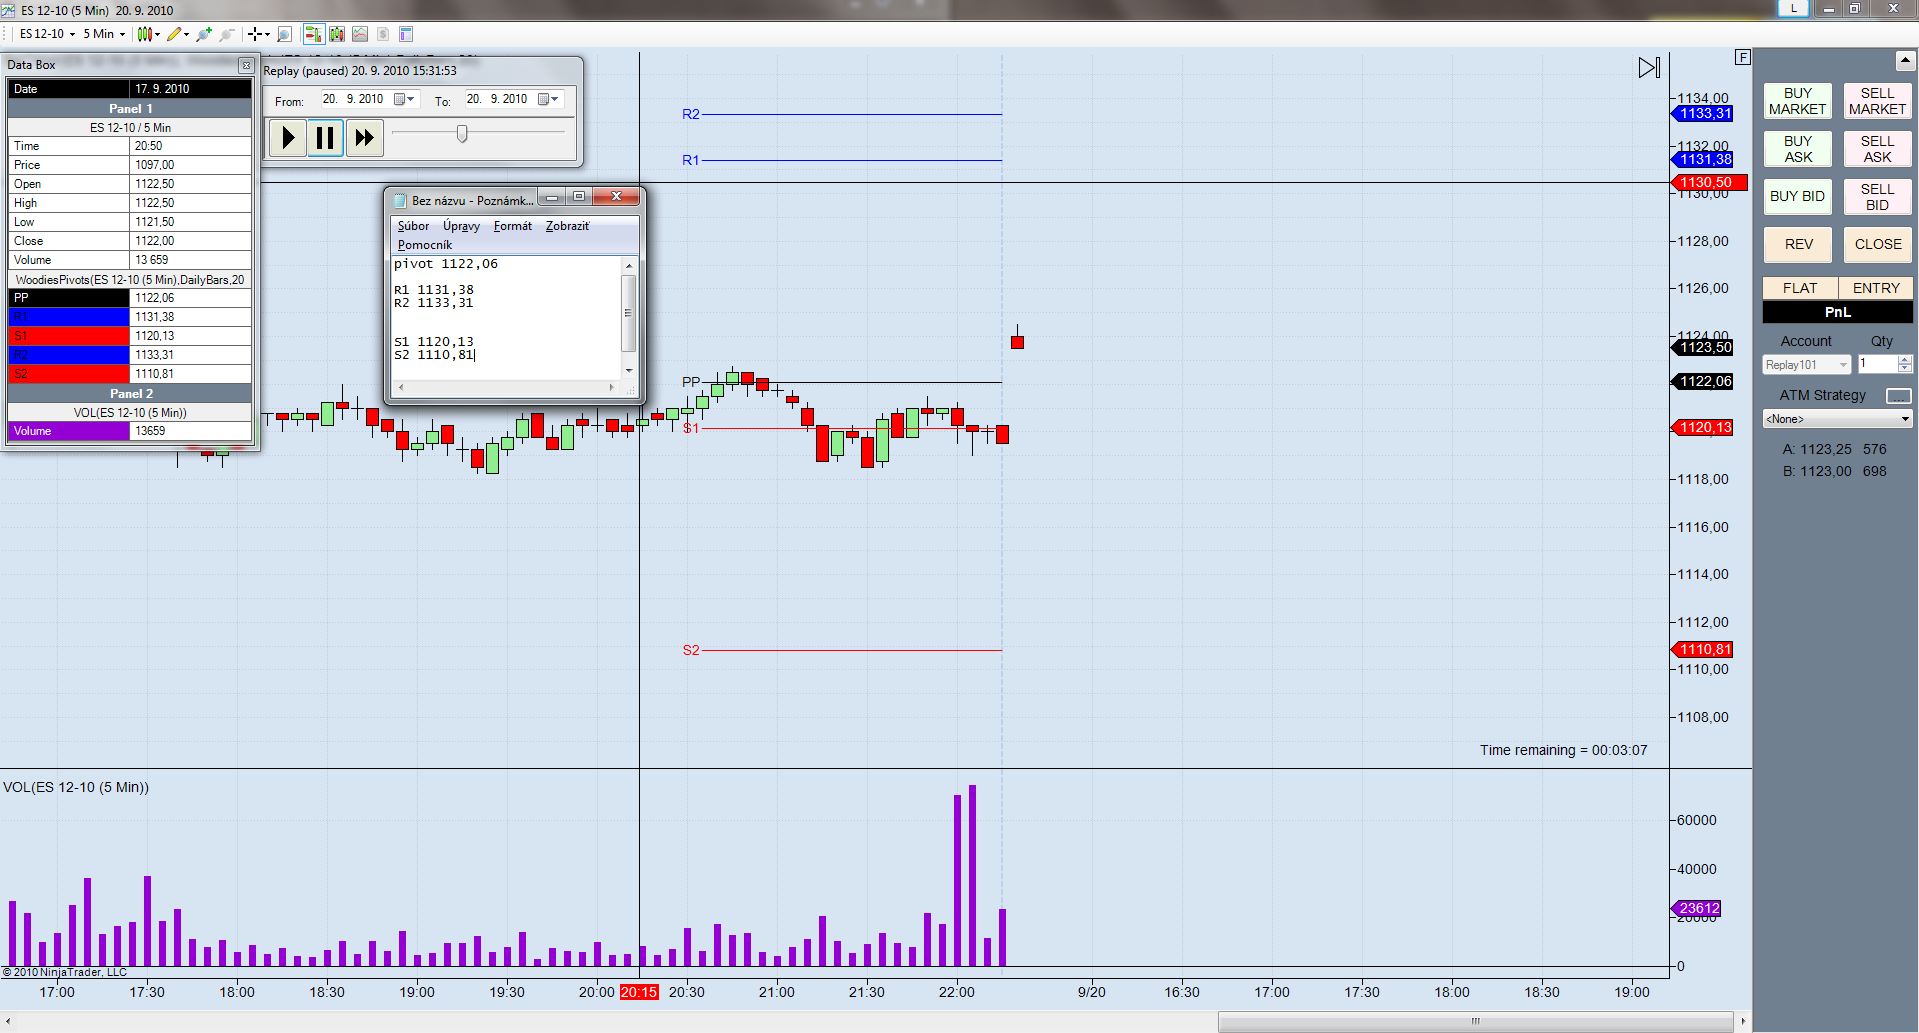Open the Replay101 account dropdown
Viewport: 1919px width, 1033px height.
click(1806, 365)
